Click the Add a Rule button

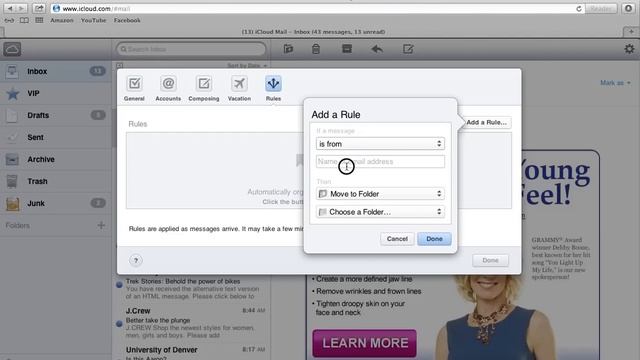click(x=486, y=122)
